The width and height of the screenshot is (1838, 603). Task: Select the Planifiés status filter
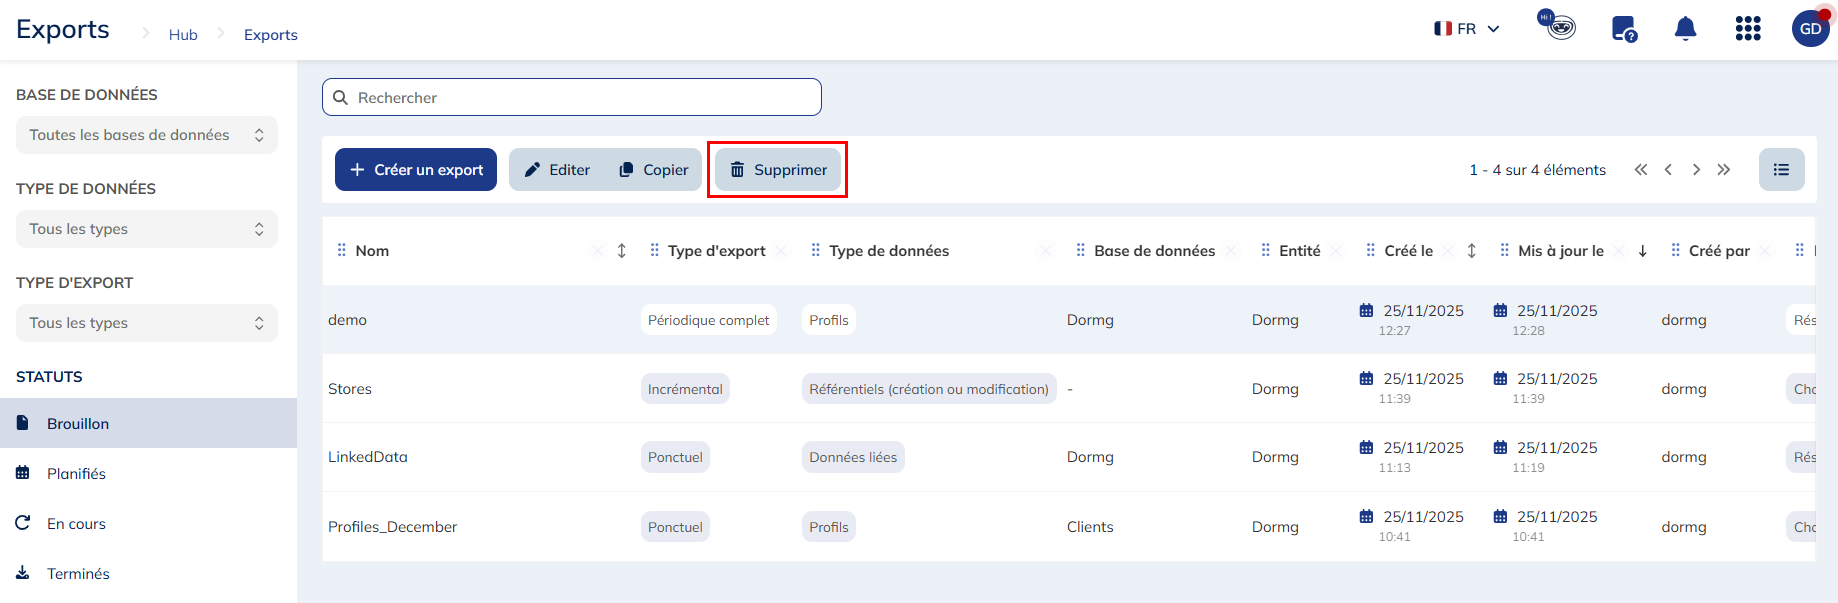(76, 474)
